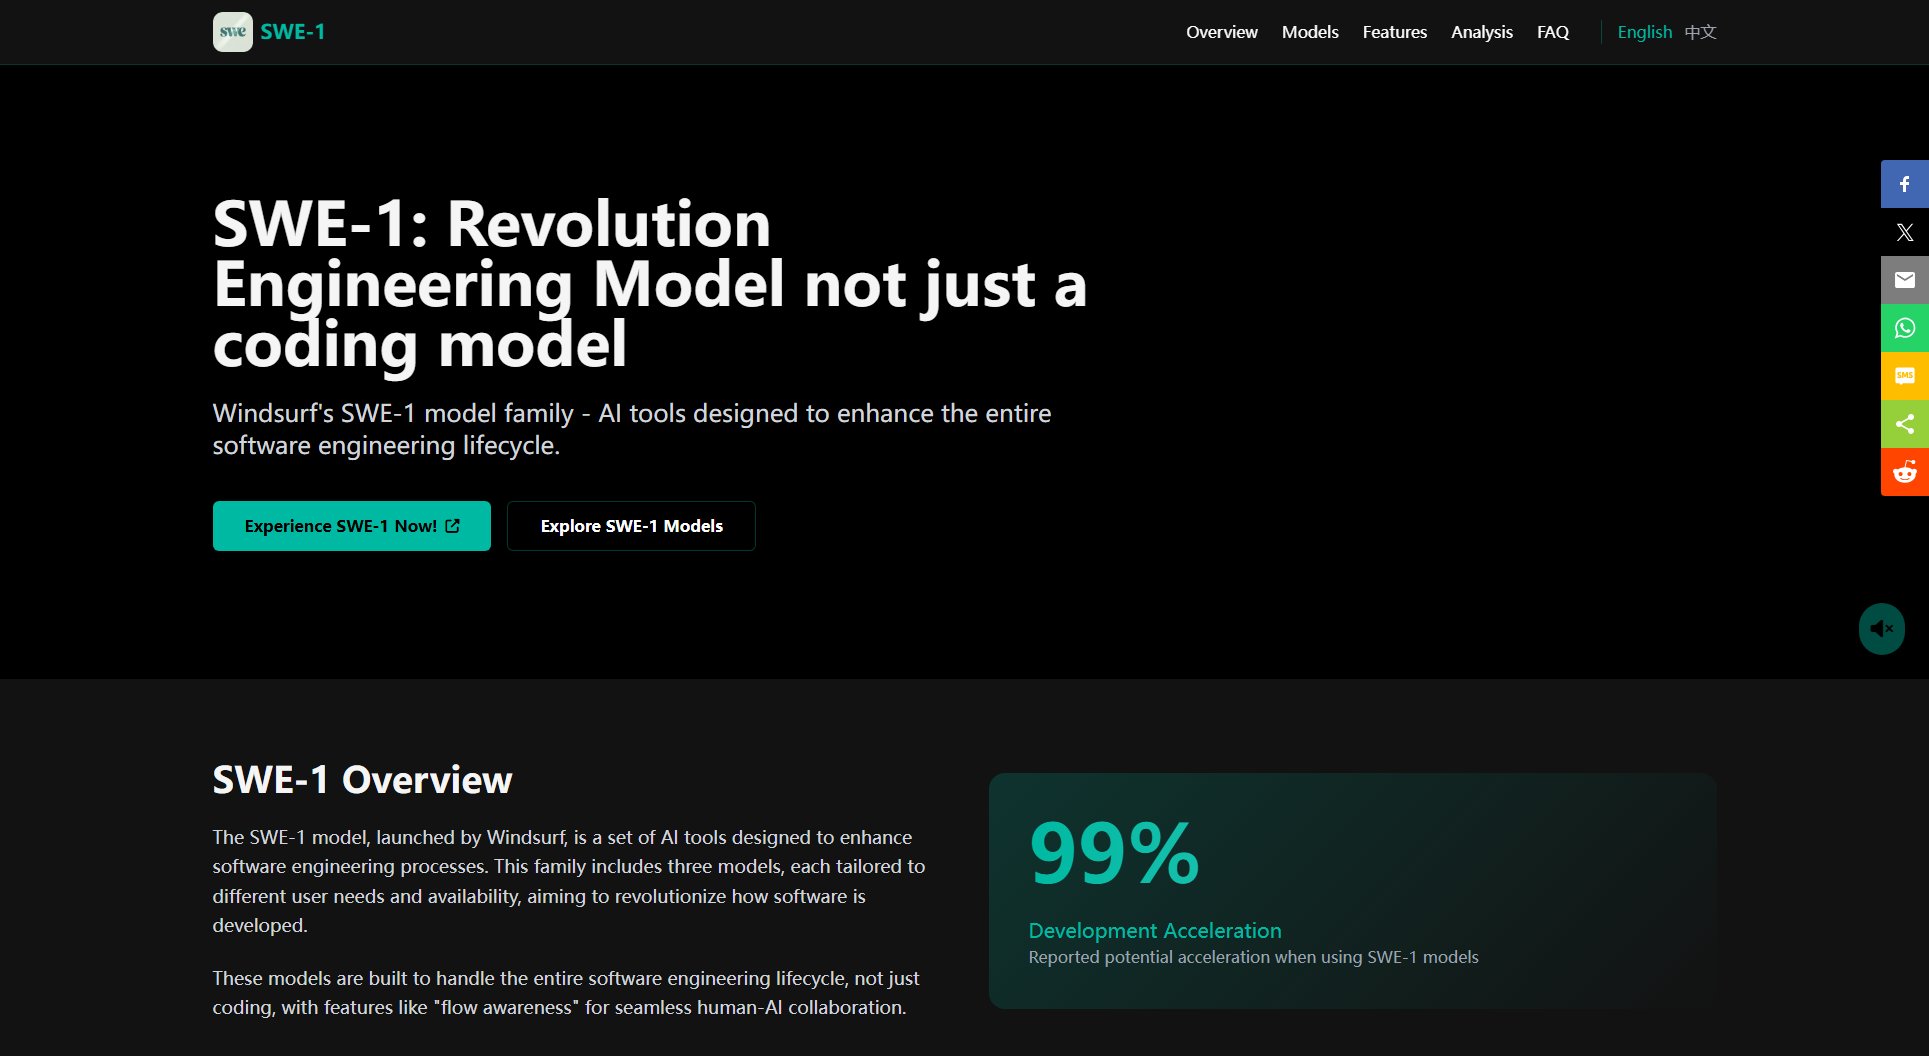Navigate to FAQ in the header
1929x1056 pixels.
(x=1552, y=32)
